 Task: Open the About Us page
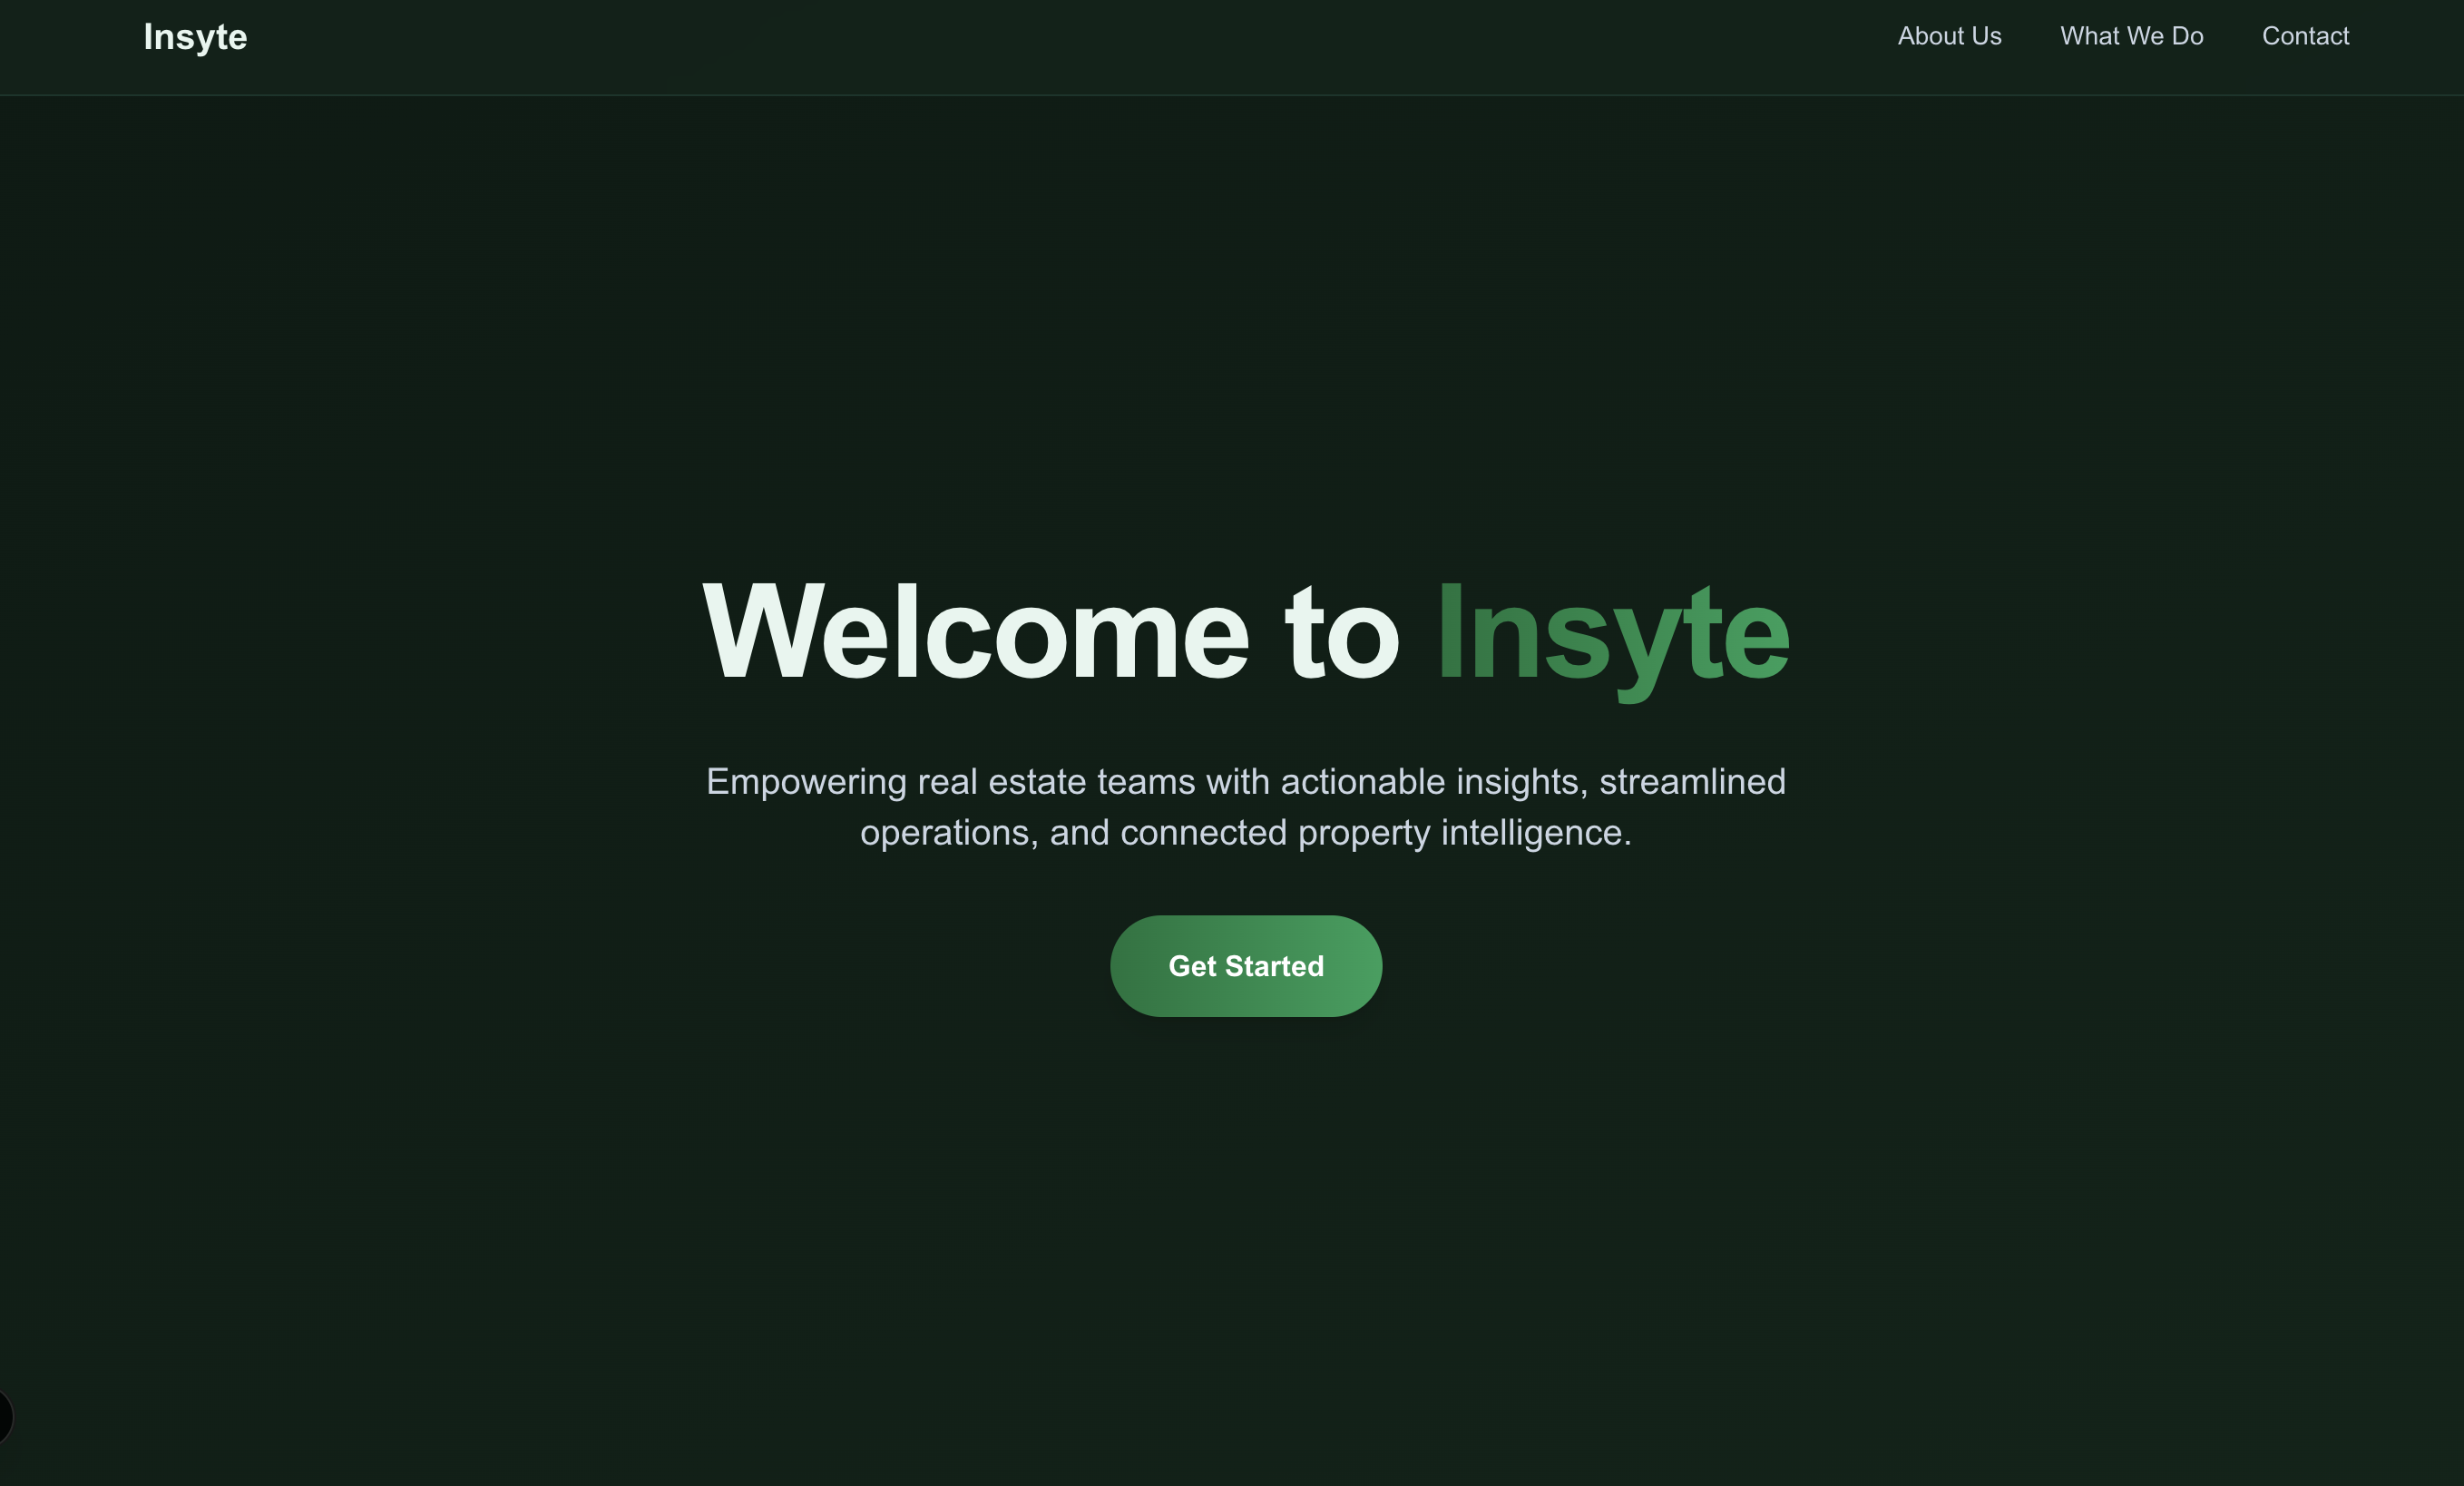point(1949,36)
